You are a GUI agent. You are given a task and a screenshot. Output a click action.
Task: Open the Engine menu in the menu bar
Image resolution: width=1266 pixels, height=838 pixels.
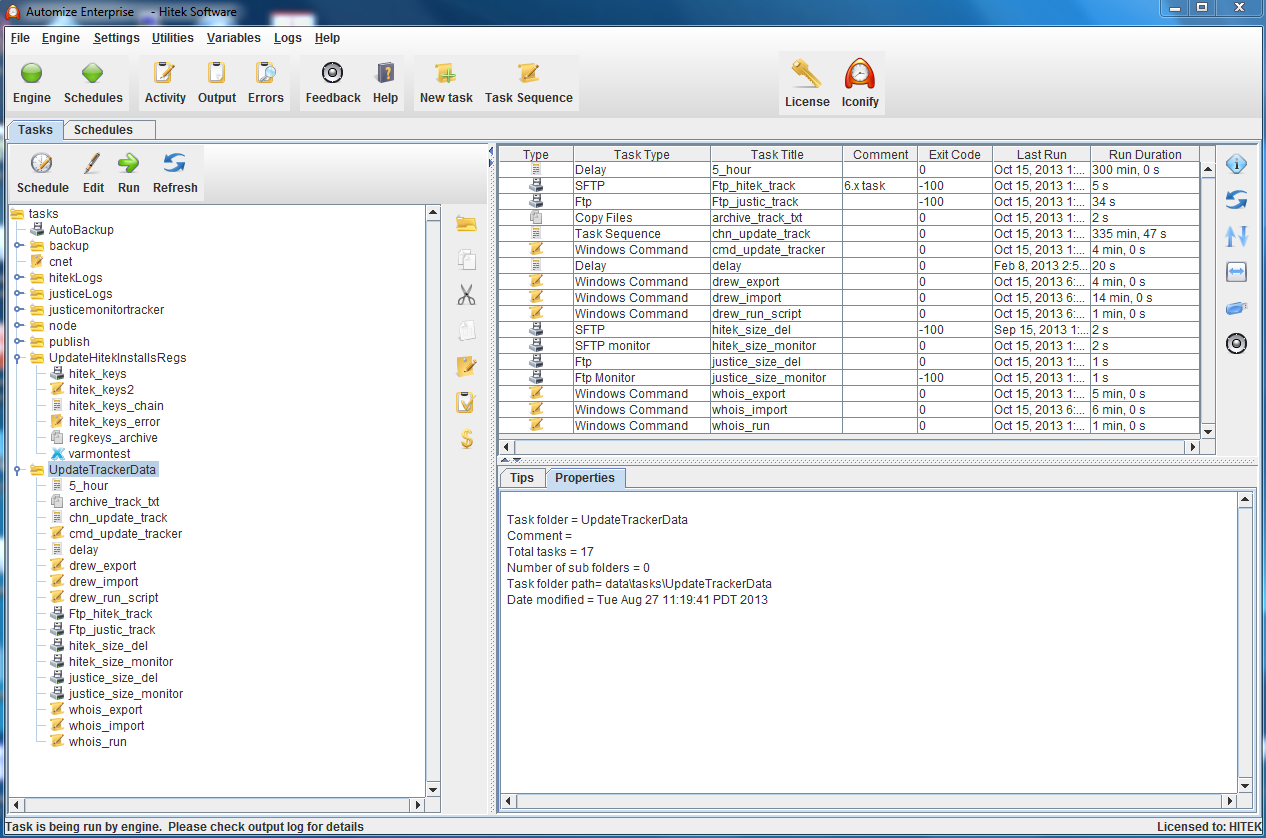click(61, 38)
